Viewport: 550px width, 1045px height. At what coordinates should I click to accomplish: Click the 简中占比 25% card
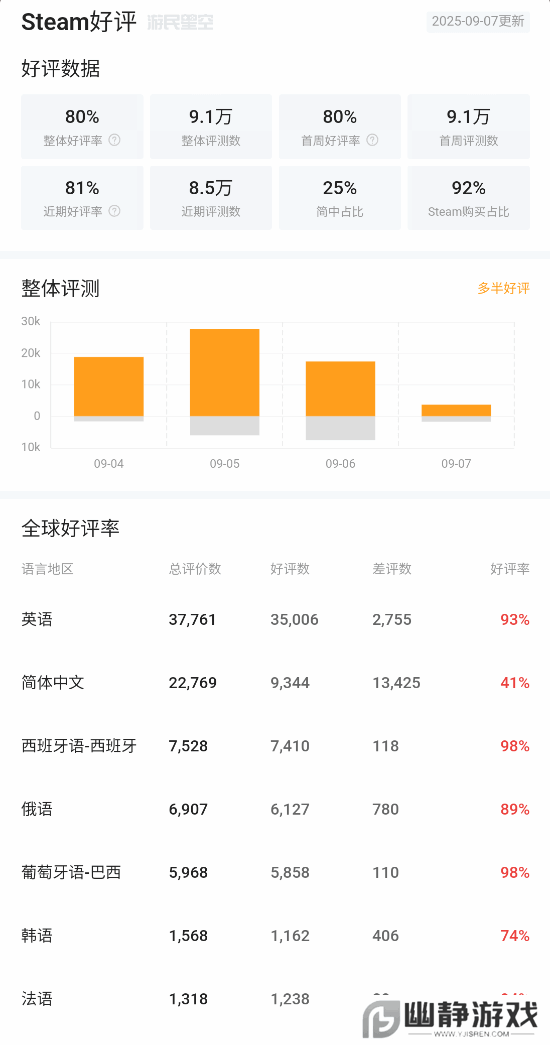340,198
